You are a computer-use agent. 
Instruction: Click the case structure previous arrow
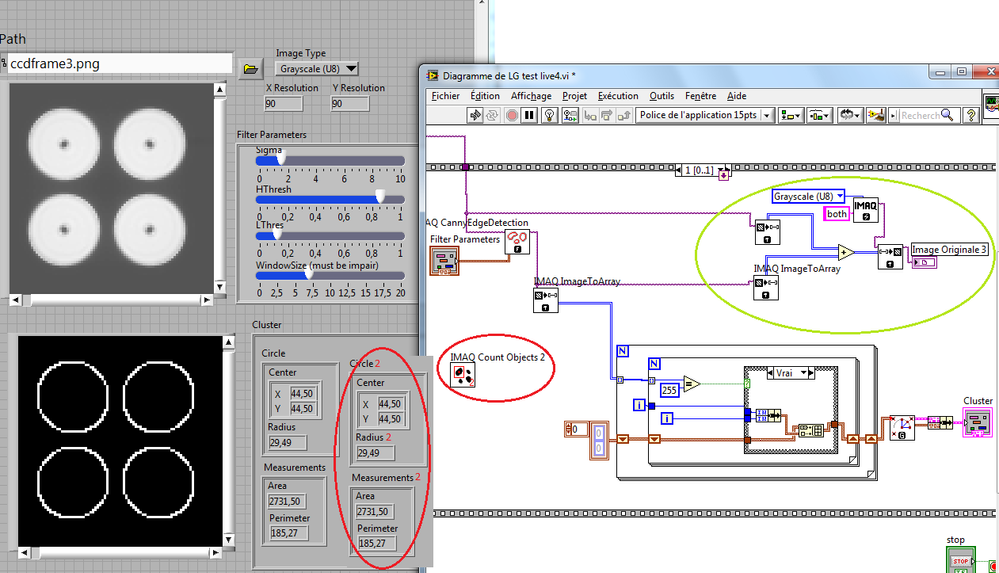[x=771, y=373]
